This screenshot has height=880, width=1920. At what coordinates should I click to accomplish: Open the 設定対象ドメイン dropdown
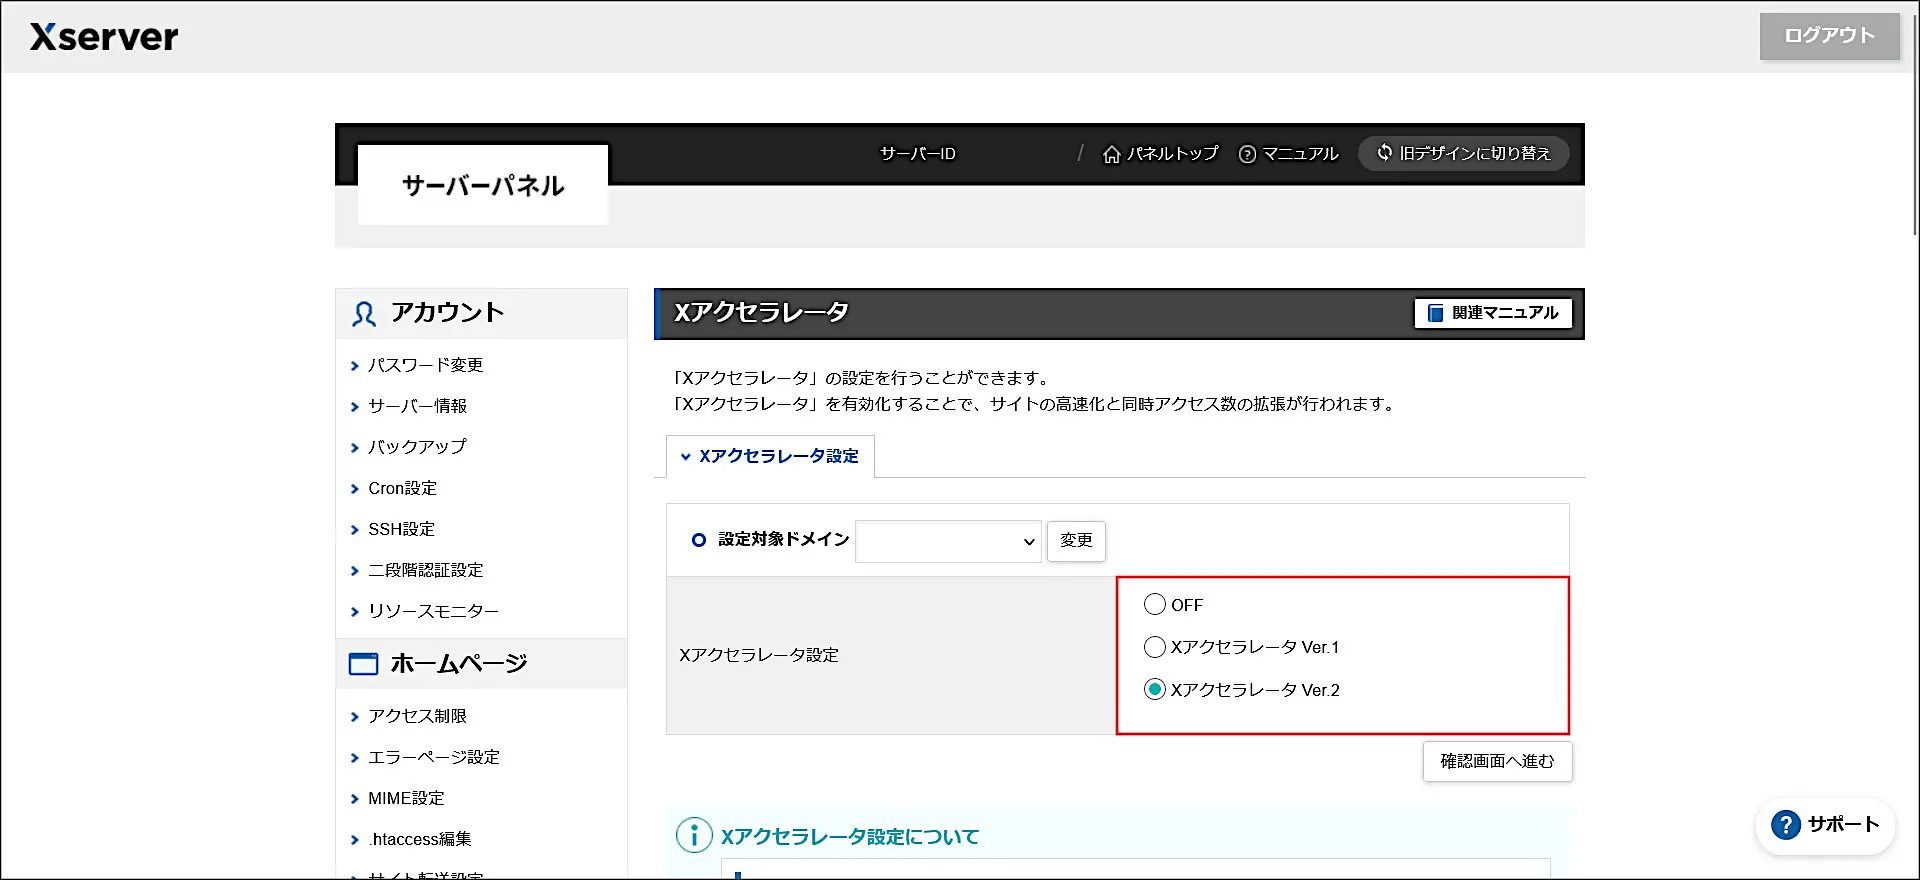[x=947, y=541]
